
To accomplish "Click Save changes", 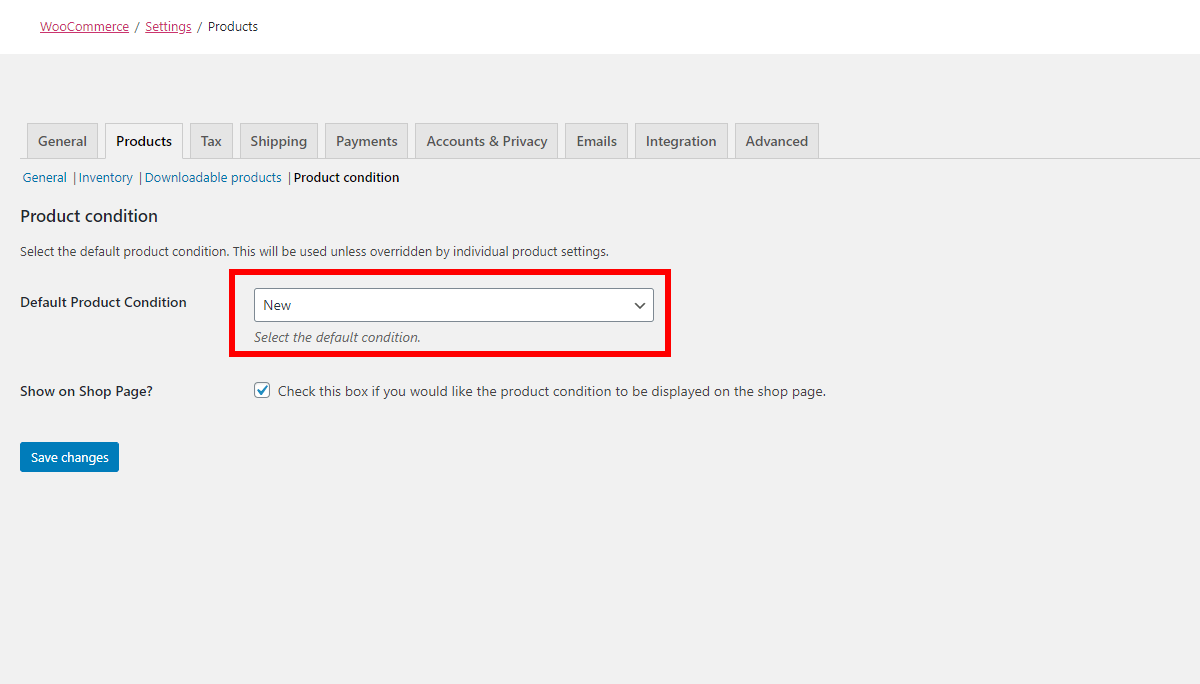I will point(69,457).
